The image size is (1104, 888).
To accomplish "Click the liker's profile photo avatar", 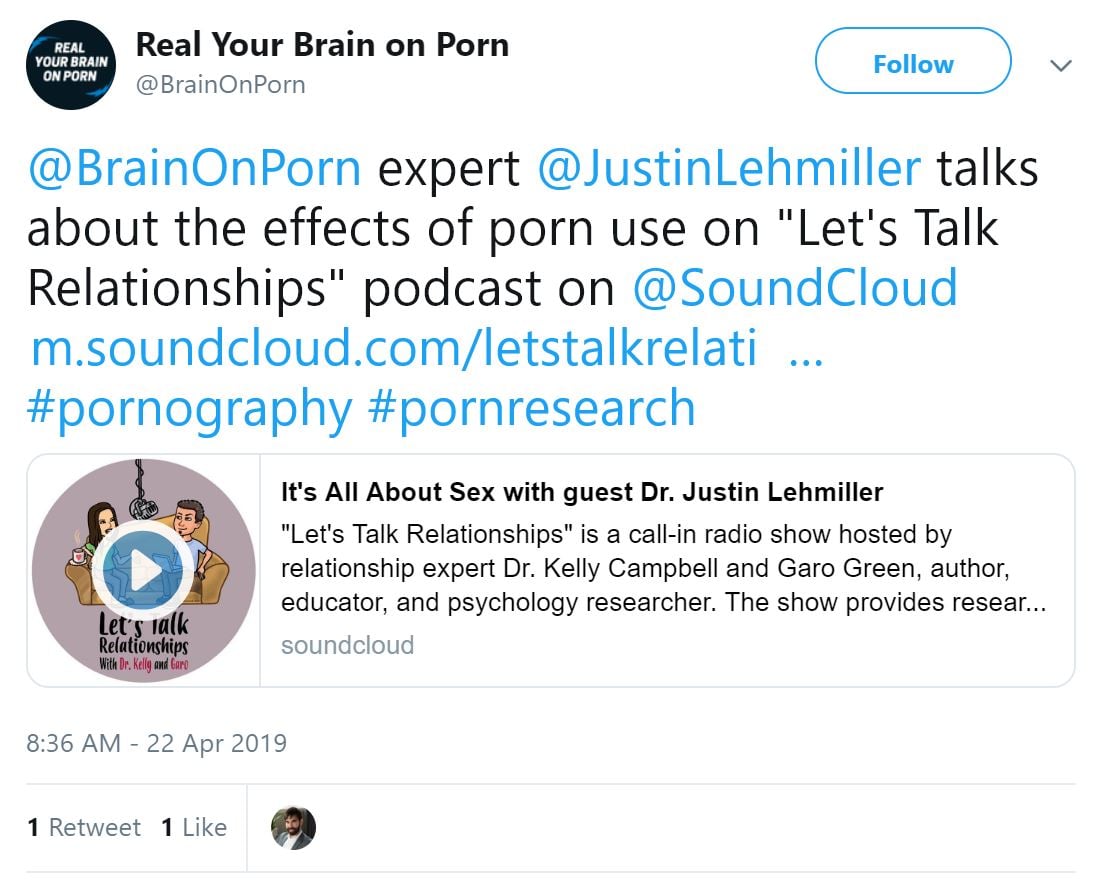I will (x=294, y=827).
